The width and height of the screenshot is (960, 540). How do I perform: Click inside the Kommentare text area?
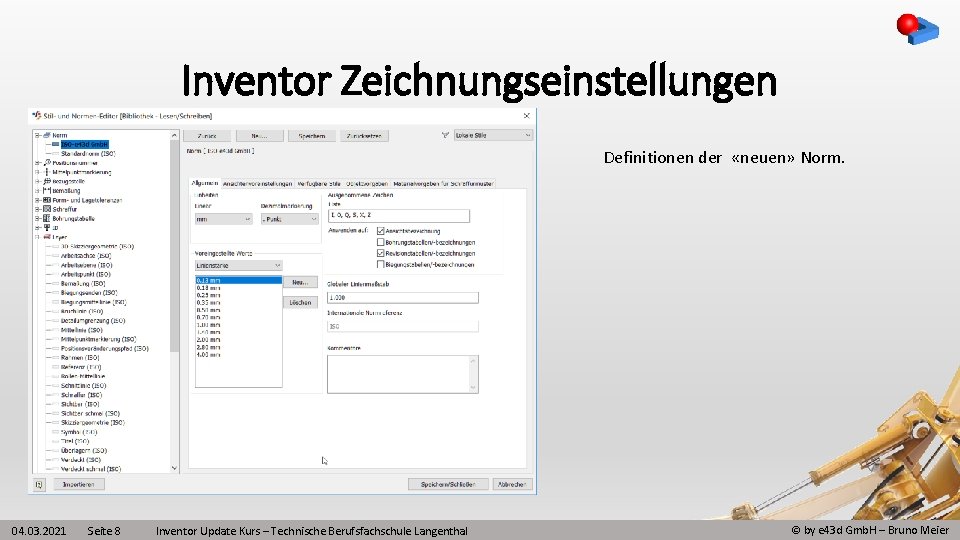398,374
